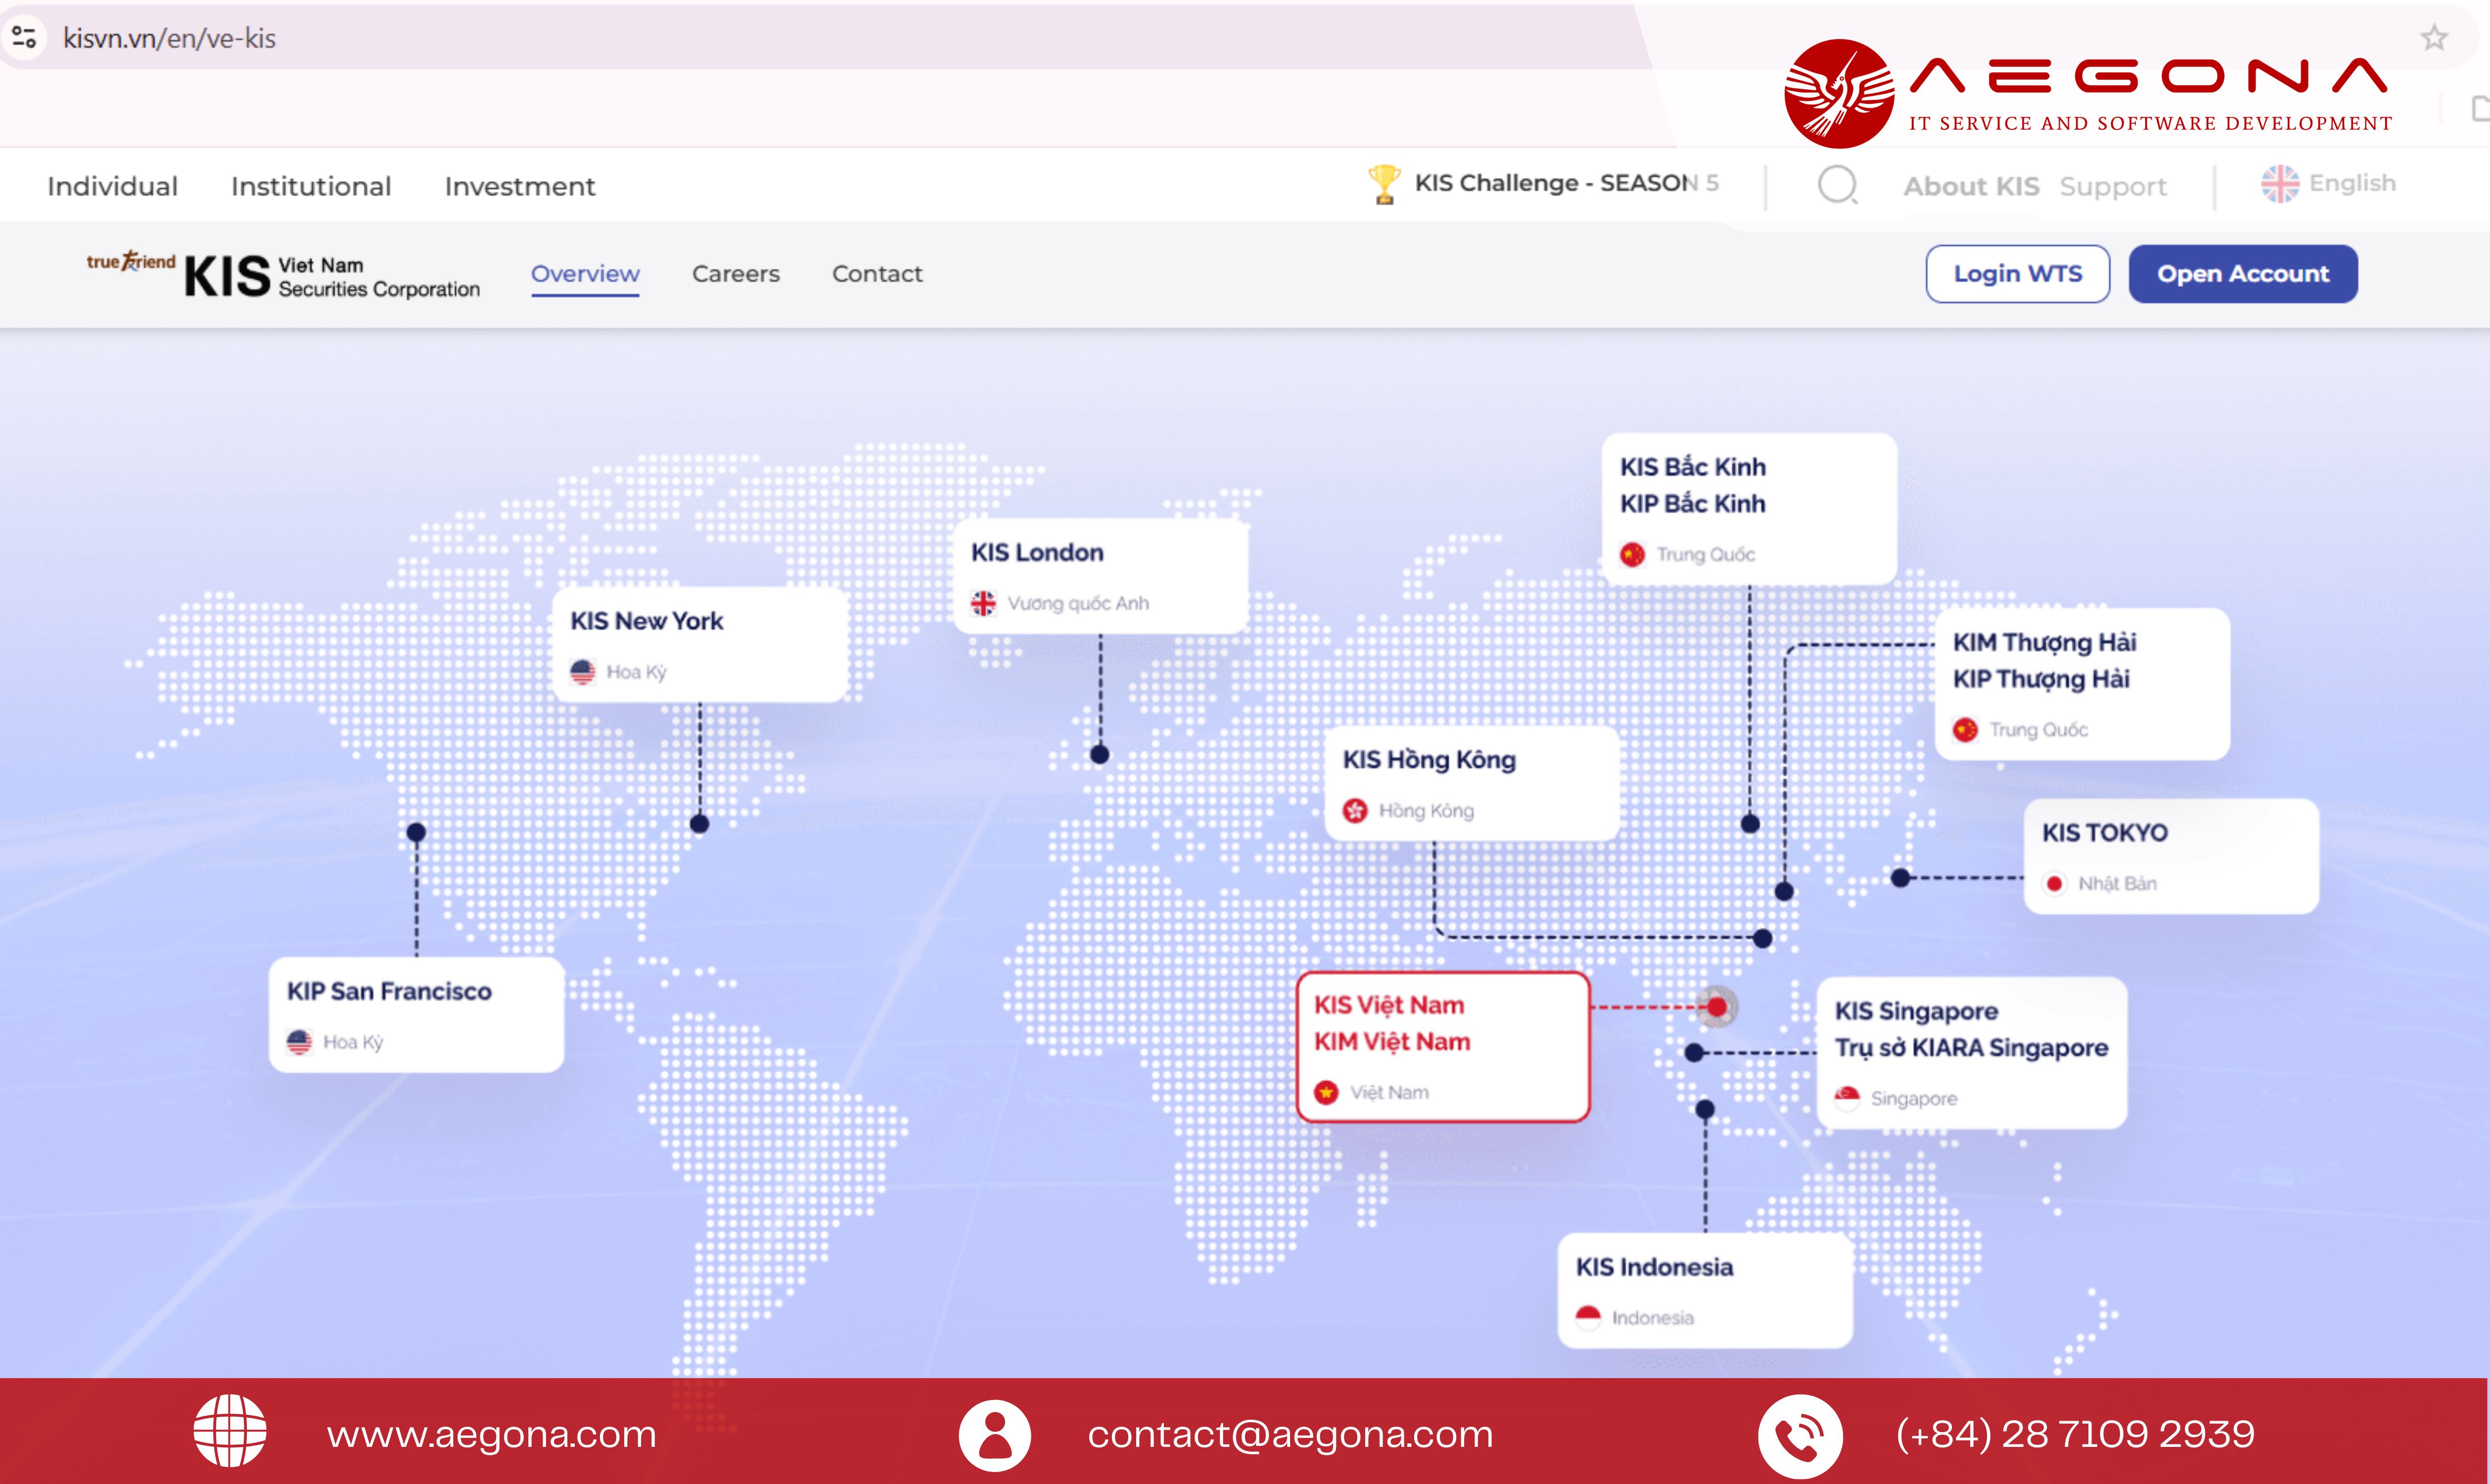Image resolution: width=2490 pixels, height=1484 pixels.
Task: Click the KIS London map dot marker
Action: pos(1100,755)
